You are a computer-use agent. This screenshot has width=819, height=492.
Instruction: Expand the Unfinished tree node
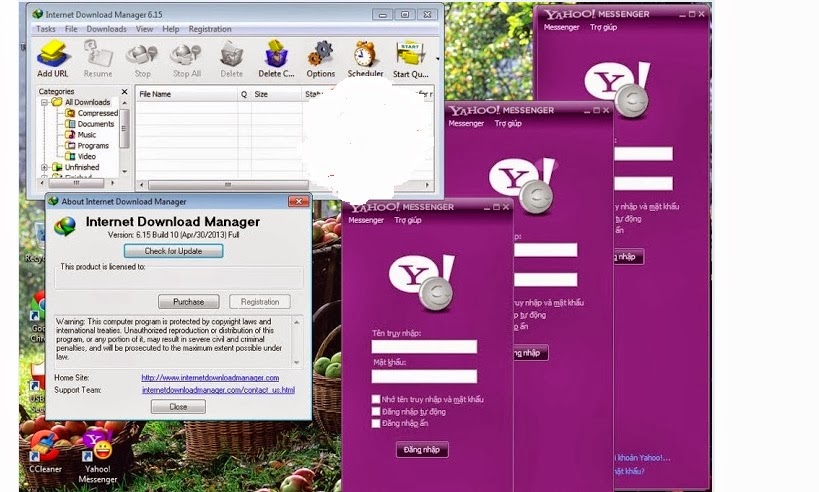pos(44,168)
